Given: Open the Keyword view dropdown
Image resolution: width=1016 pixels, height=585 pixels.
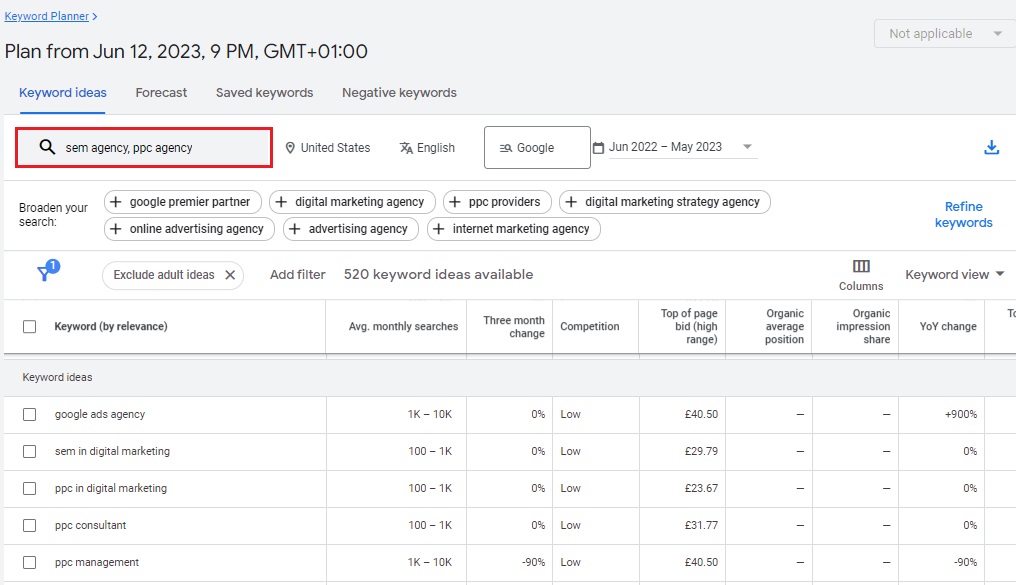Looking at the screenshot, I should point(954,275).
